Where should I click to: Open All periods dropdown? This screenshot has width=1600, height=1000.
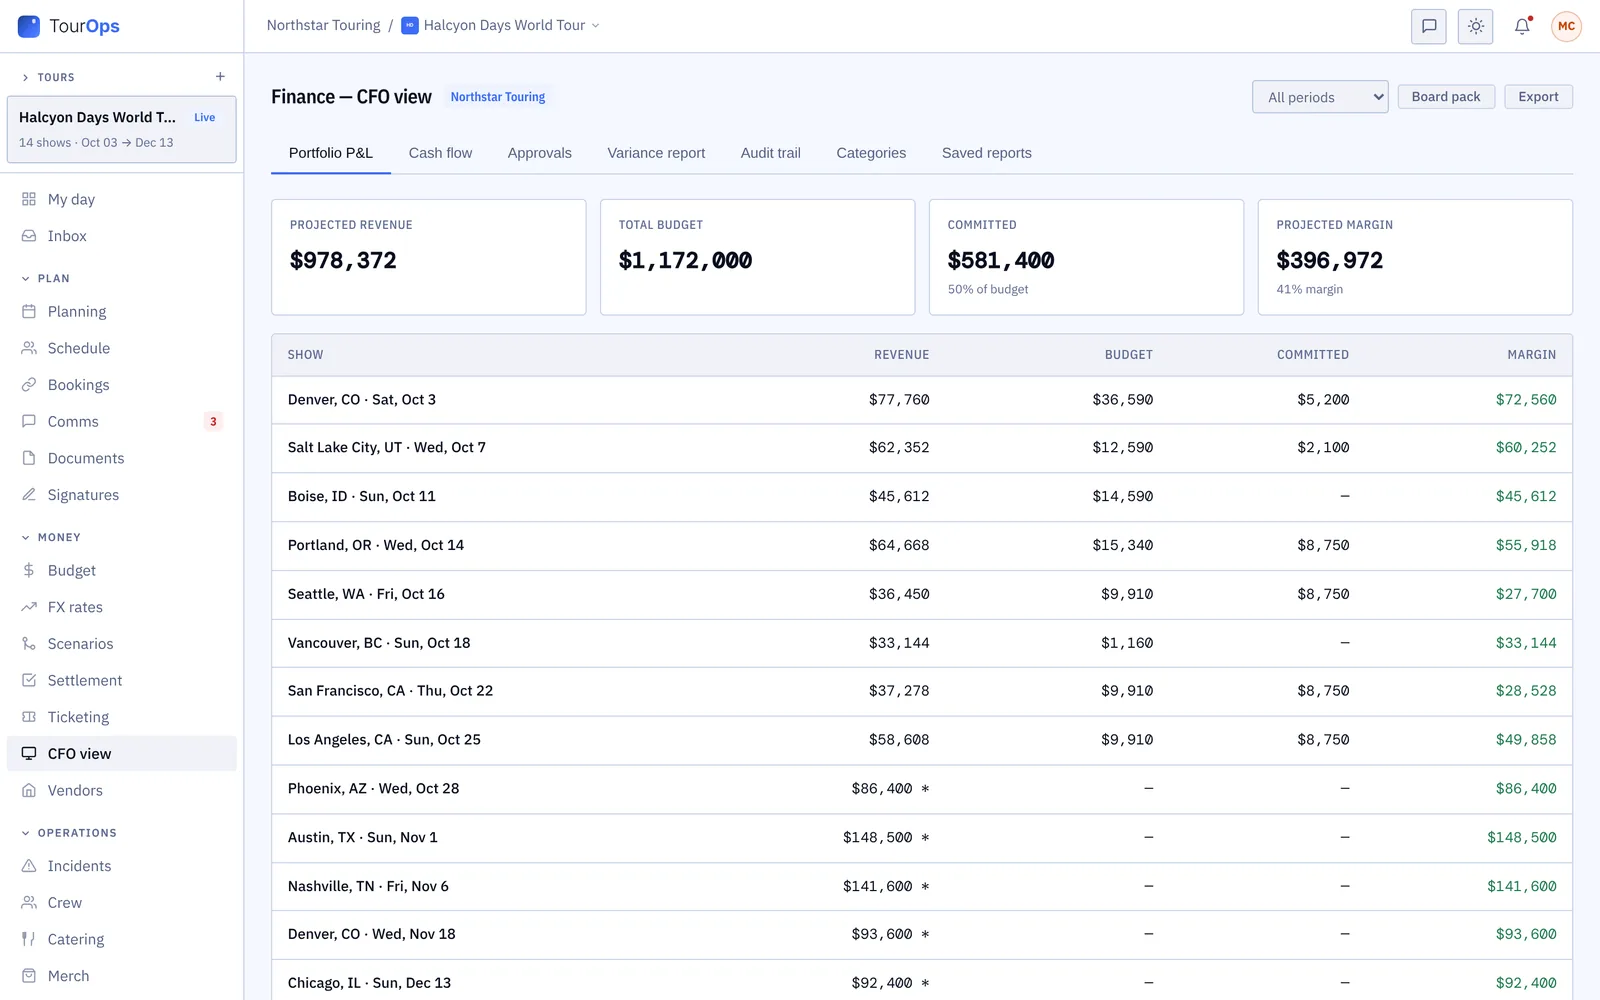(x=1320, y=97)
